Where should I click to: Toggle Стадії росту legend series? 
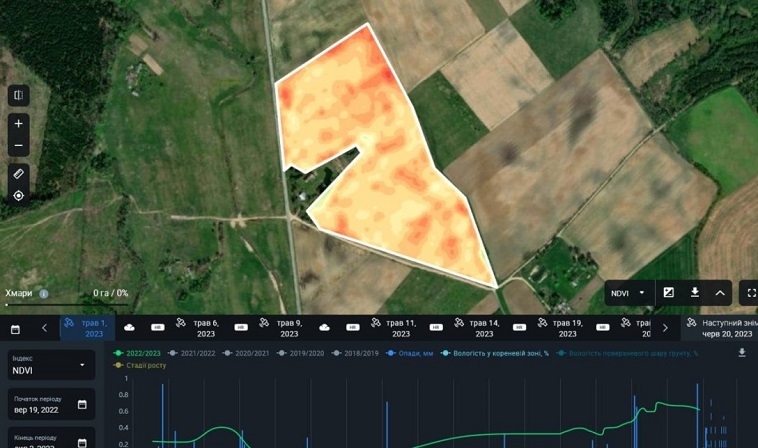(140, 365)
